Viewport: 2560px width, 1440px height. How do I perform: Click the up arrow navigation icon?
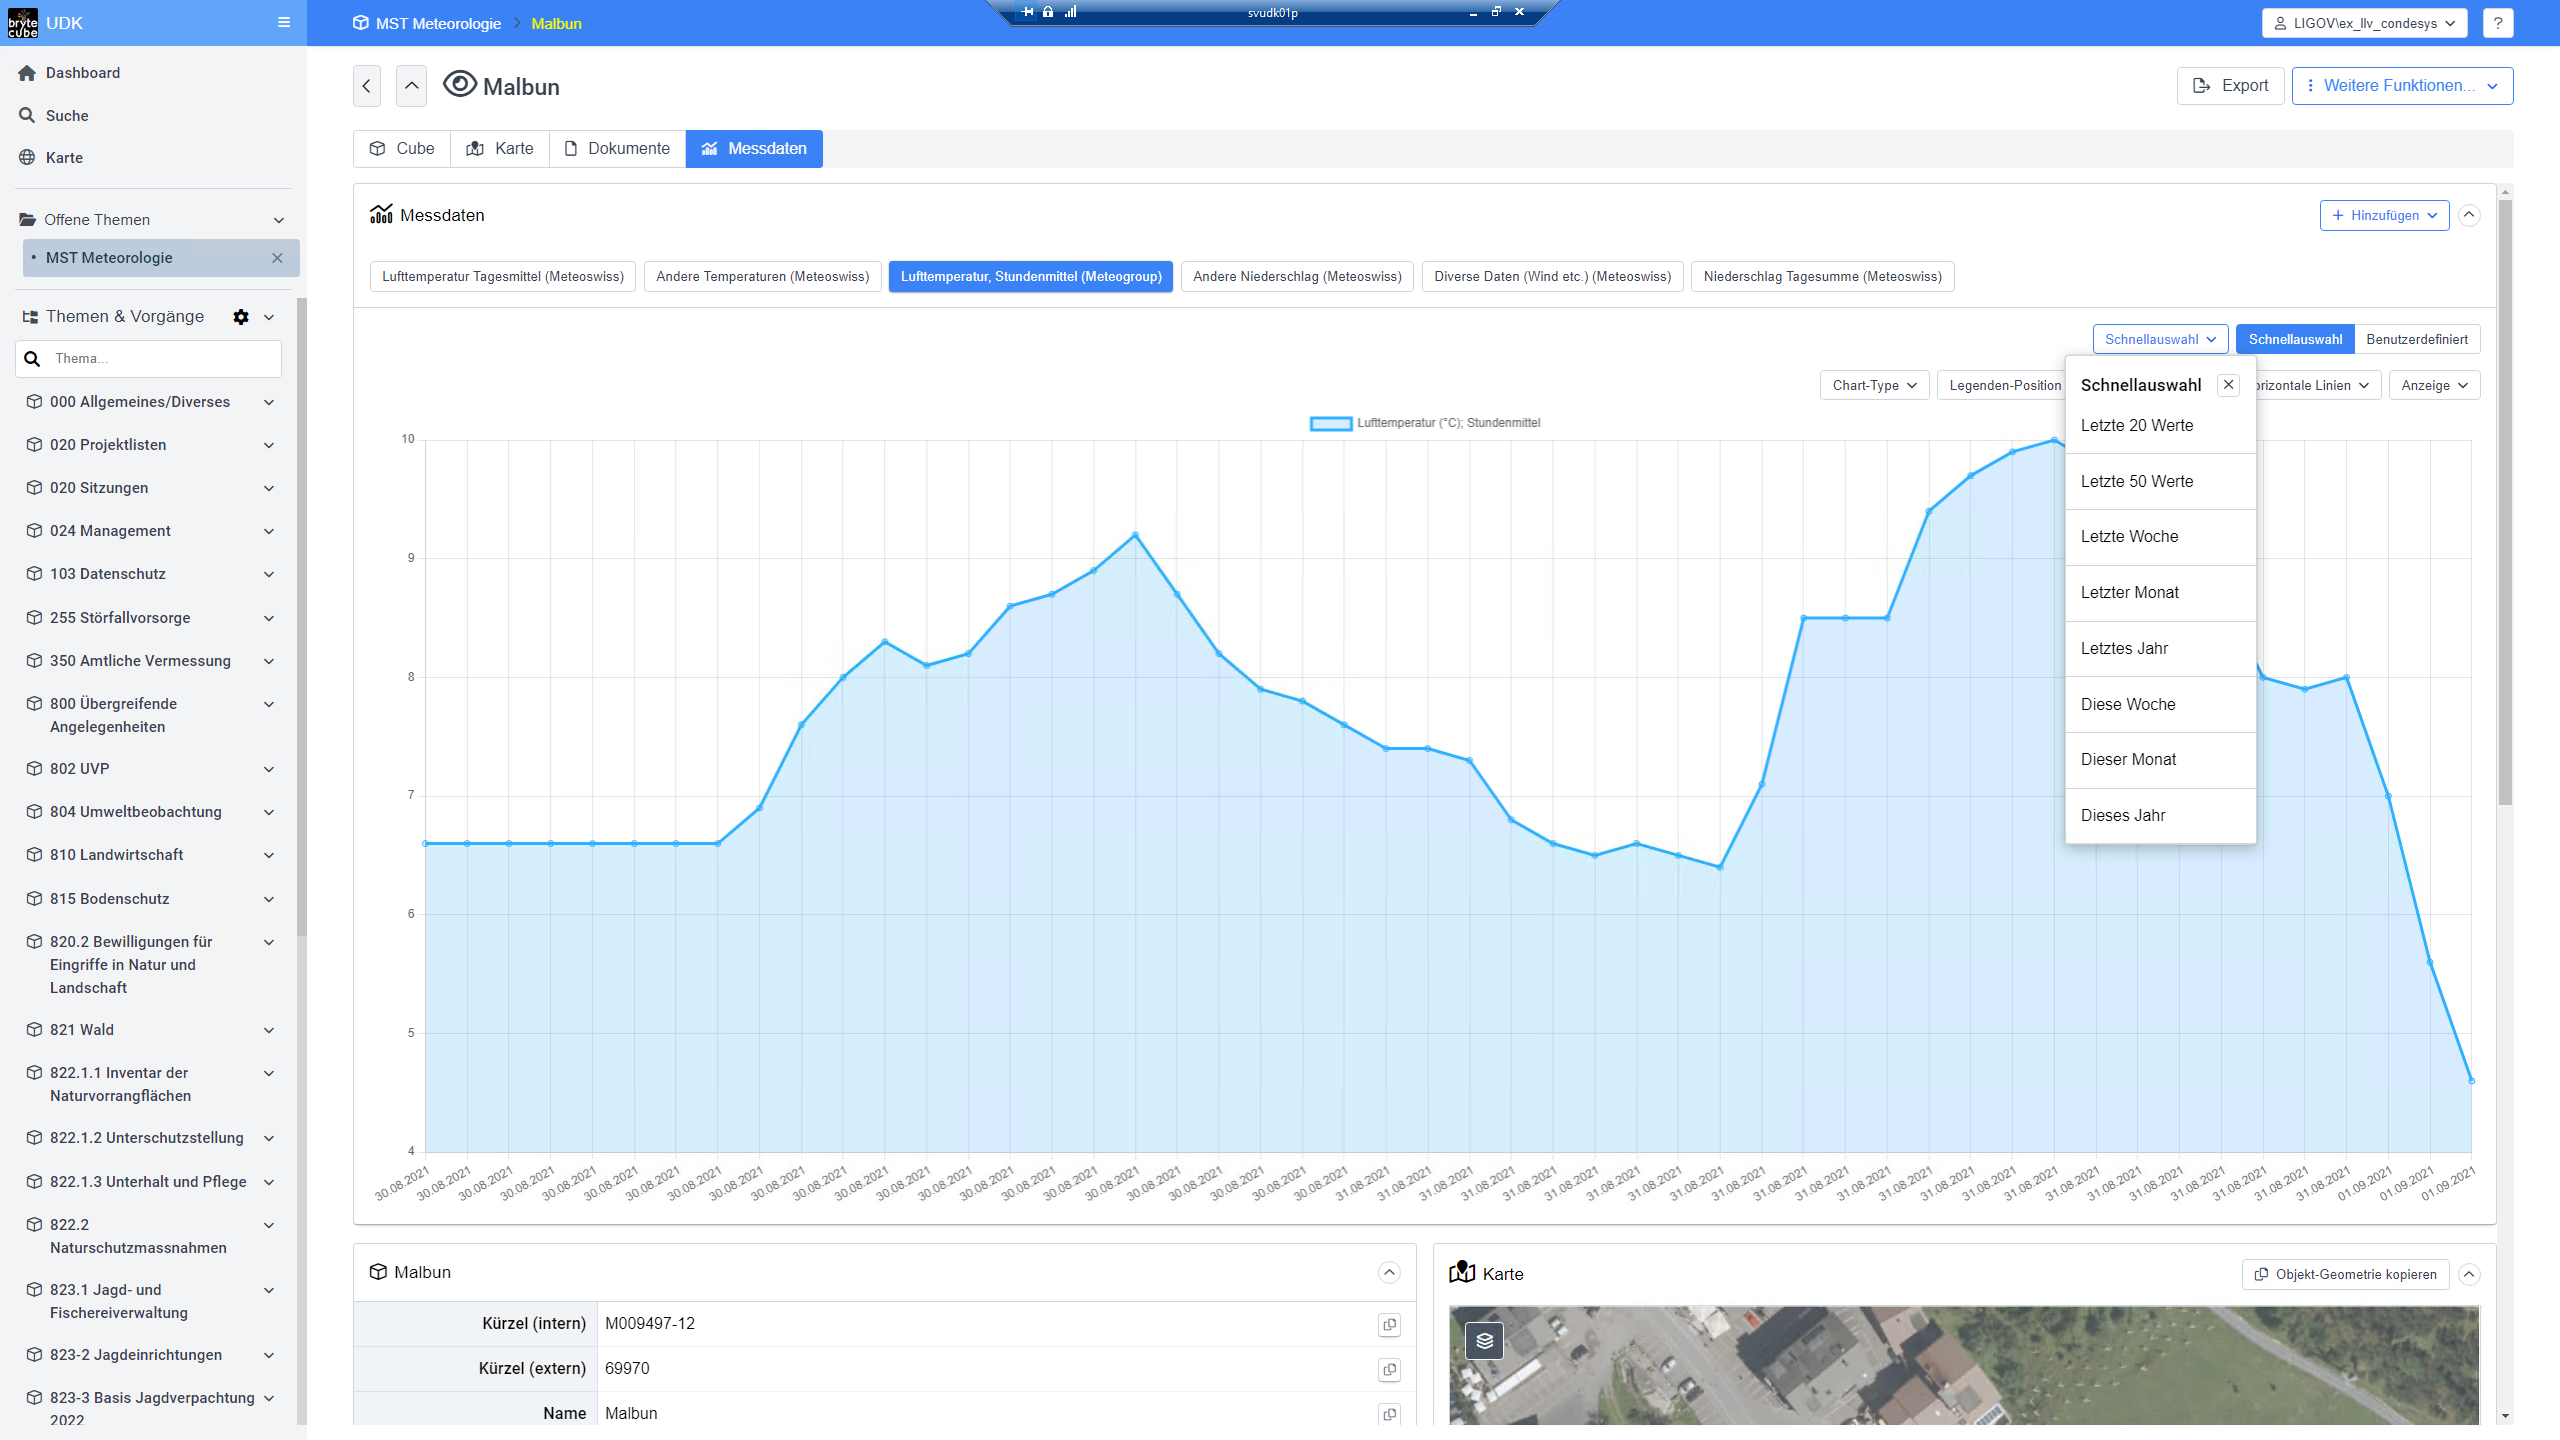tap(411, 86)
